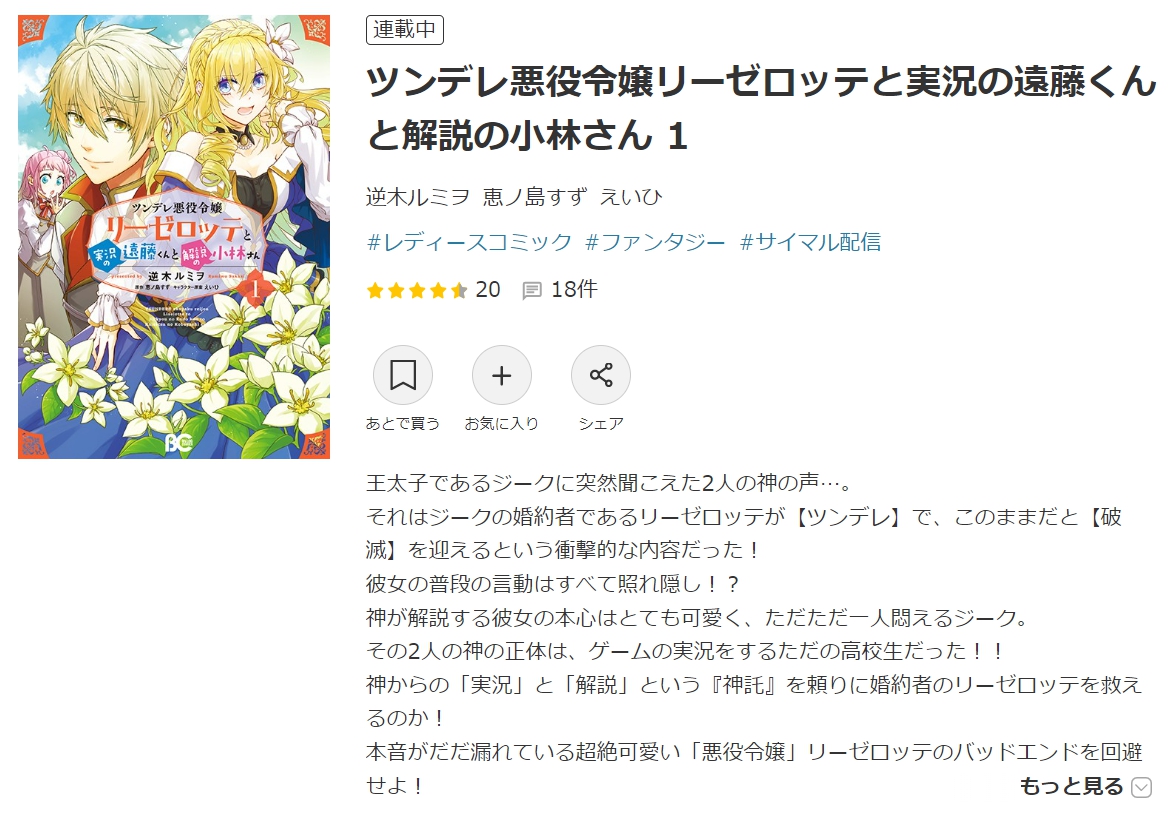Open the #レディースコミック tag
Screen dimensions: 1170x819
click(x=469, y=242)
